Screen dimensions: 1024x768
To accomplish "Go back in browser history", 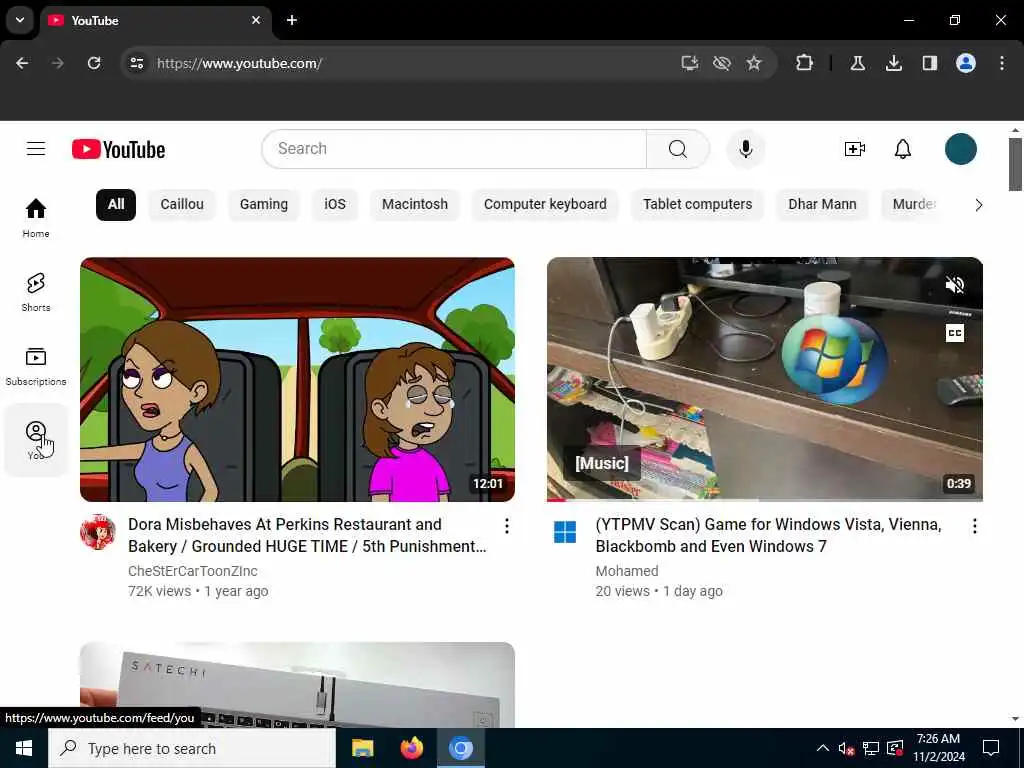I will [22, 63].
